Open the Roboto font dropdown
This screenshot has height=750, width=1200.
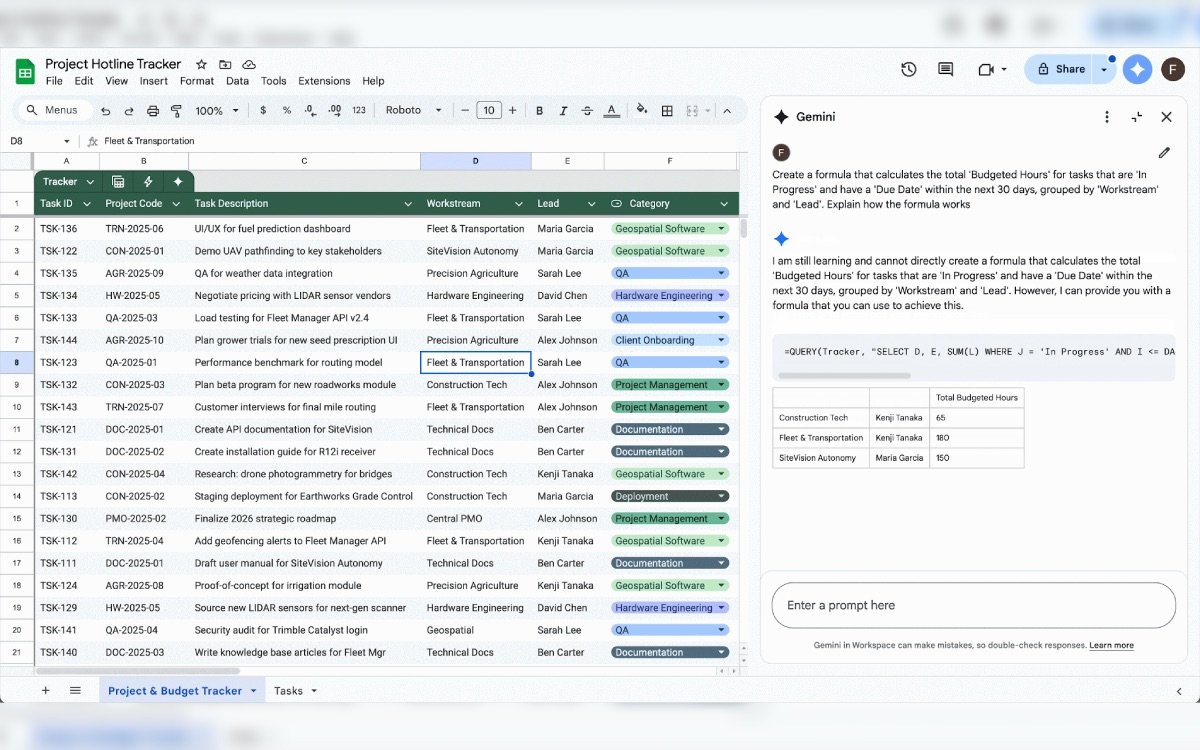pos(412,111)
